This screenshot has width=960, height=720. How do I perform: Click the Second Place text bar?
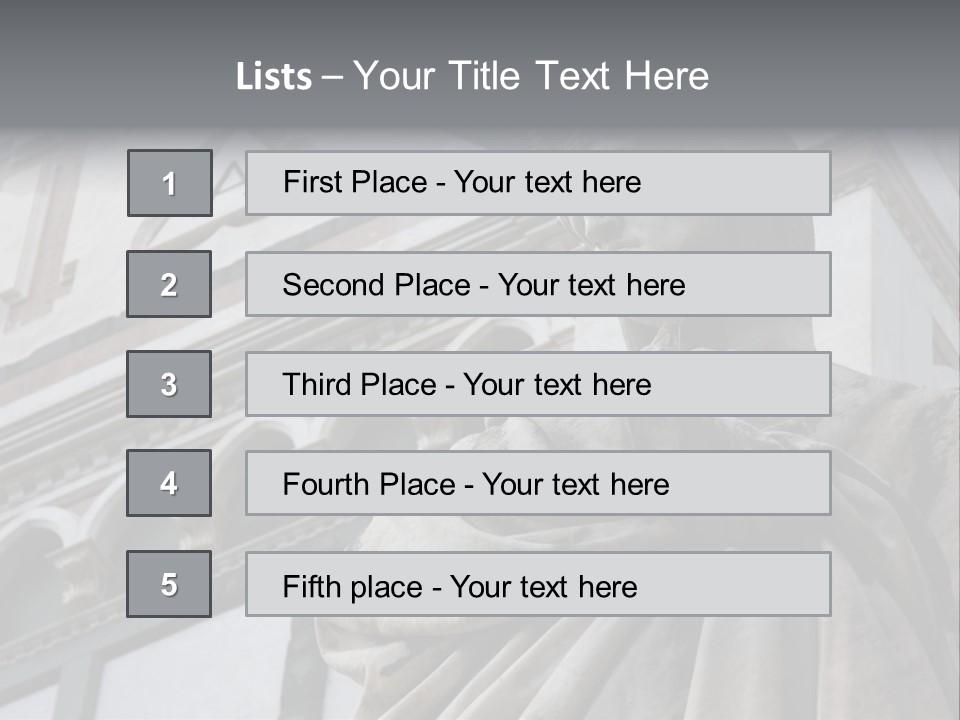click(538, 284)
